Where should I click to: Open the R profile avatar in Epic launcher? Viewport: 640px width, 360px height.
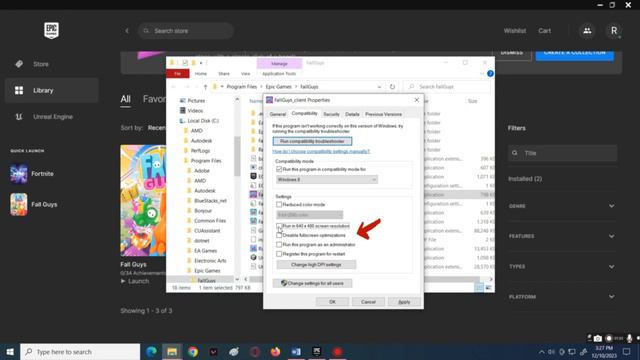click(x=613, y=31)
